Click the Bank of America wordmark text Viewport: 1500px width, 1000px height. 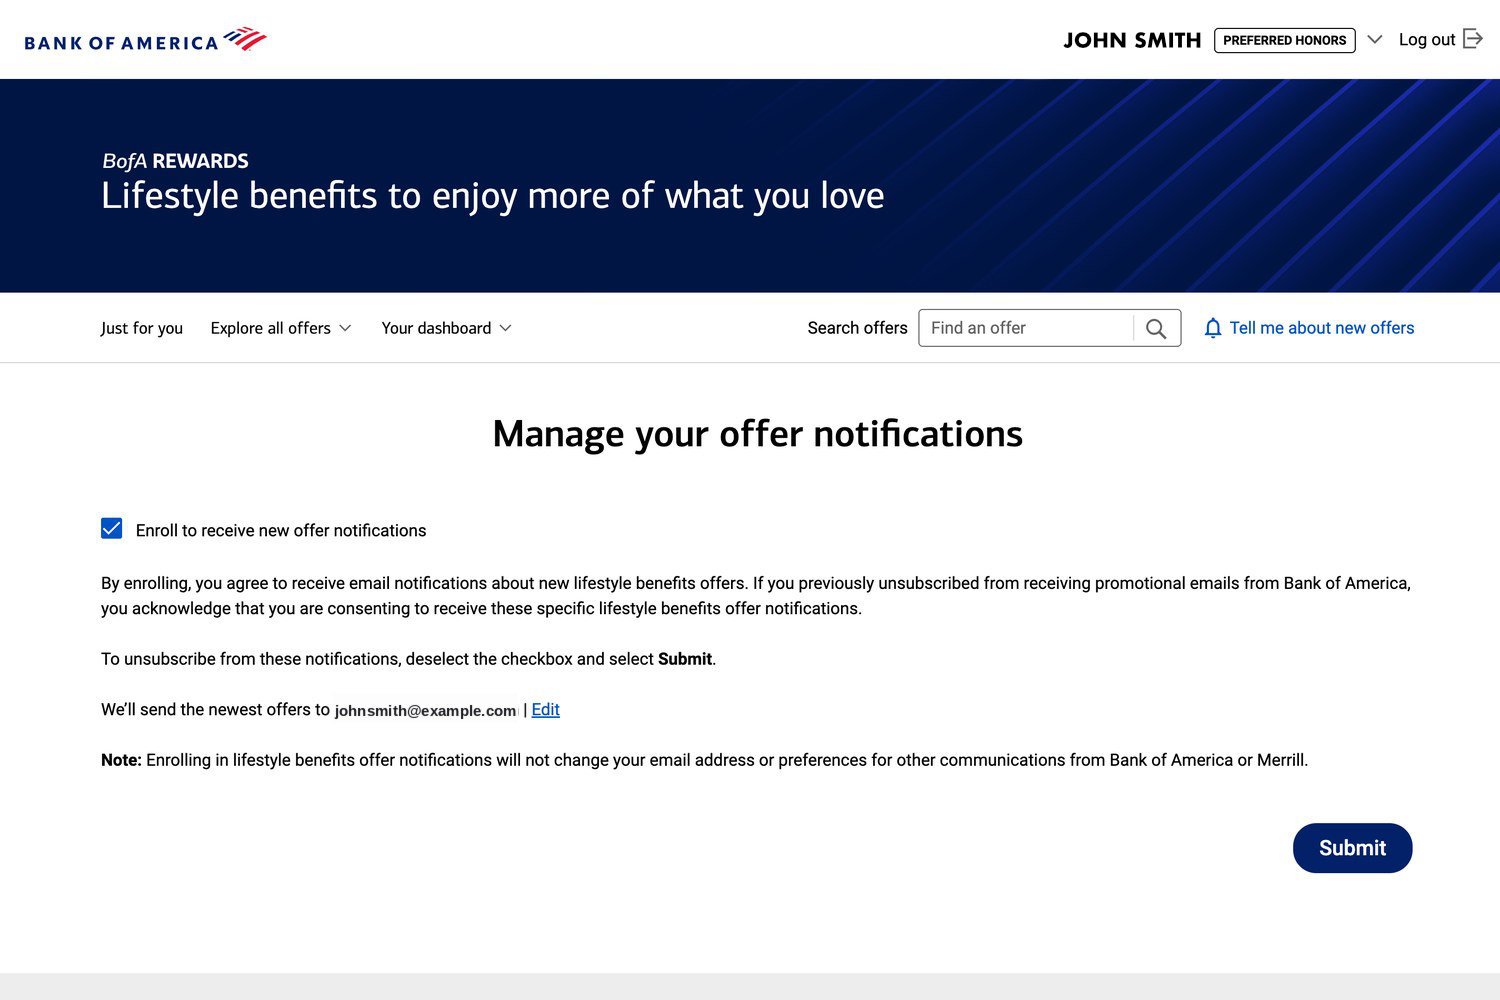click(x=121, y=43)
